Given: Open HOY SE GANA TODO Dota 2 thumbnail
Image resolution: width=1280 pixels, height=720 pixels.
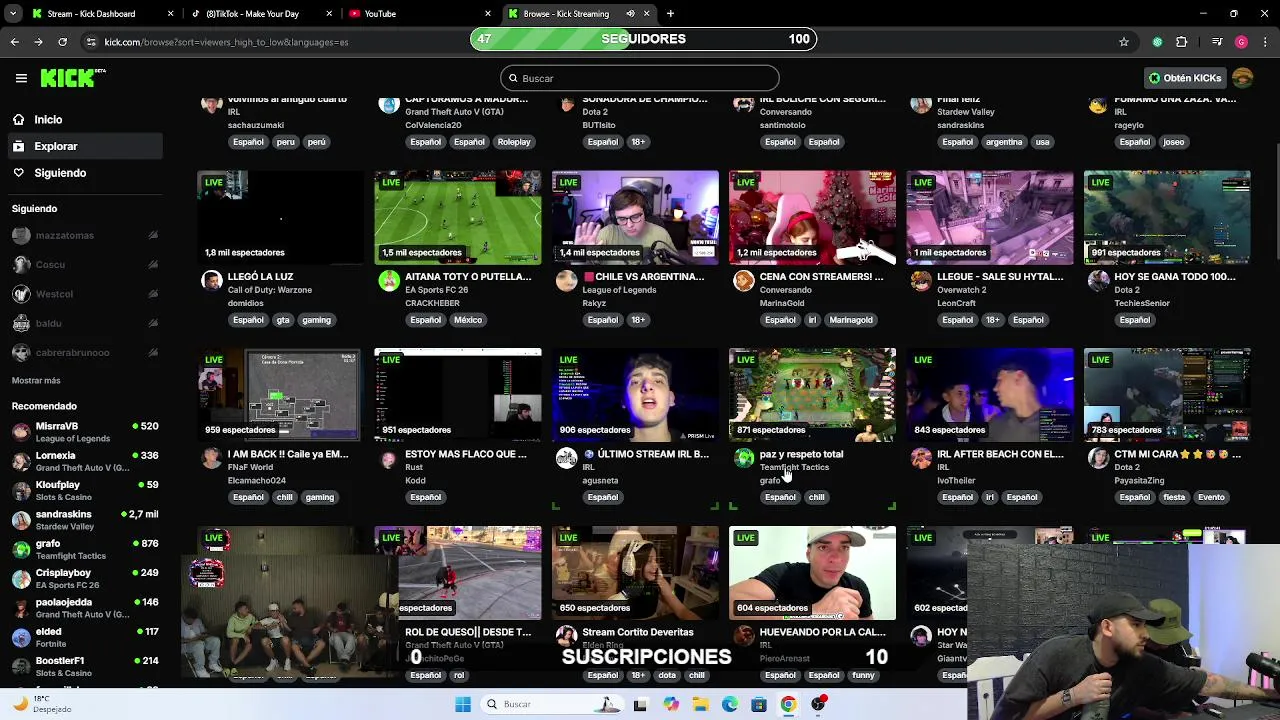Looking at the screenshot, I should pyautogui.click(x=1167, y=217).
